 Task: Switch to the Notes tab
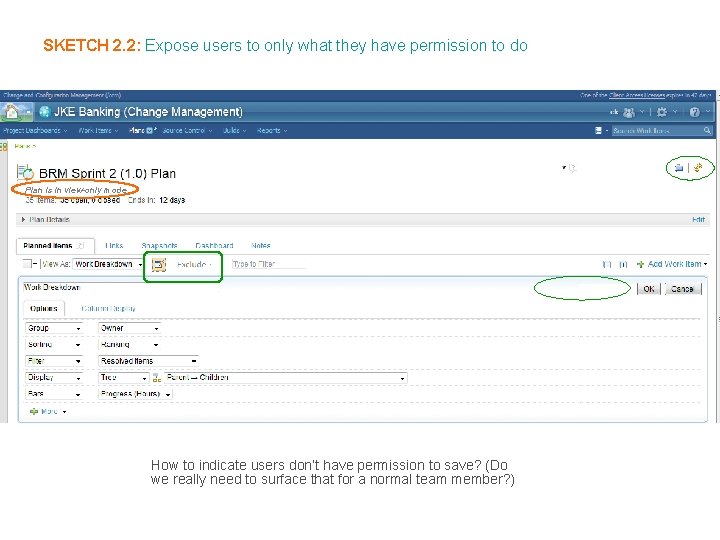[261, 246]
